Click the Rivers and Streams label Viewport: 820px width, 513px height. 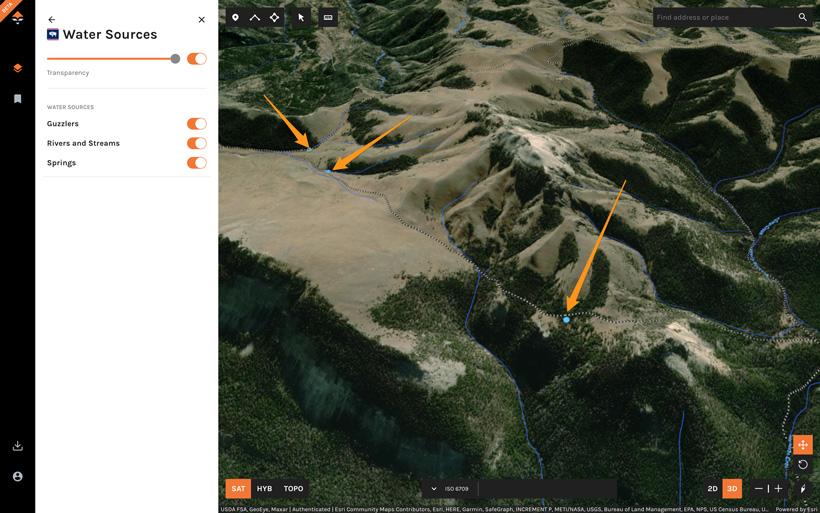(83, 143)
